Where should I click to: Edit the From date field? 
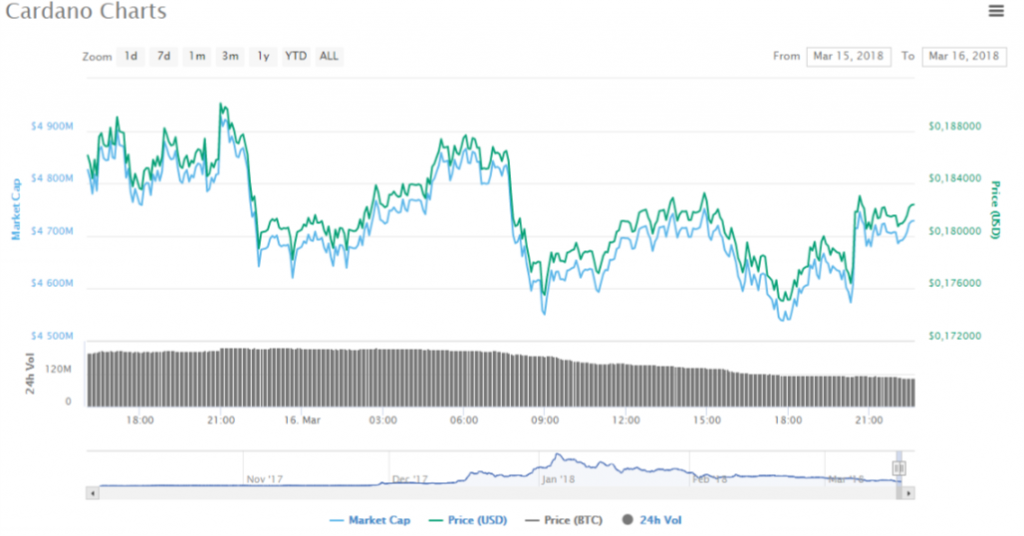848,56
